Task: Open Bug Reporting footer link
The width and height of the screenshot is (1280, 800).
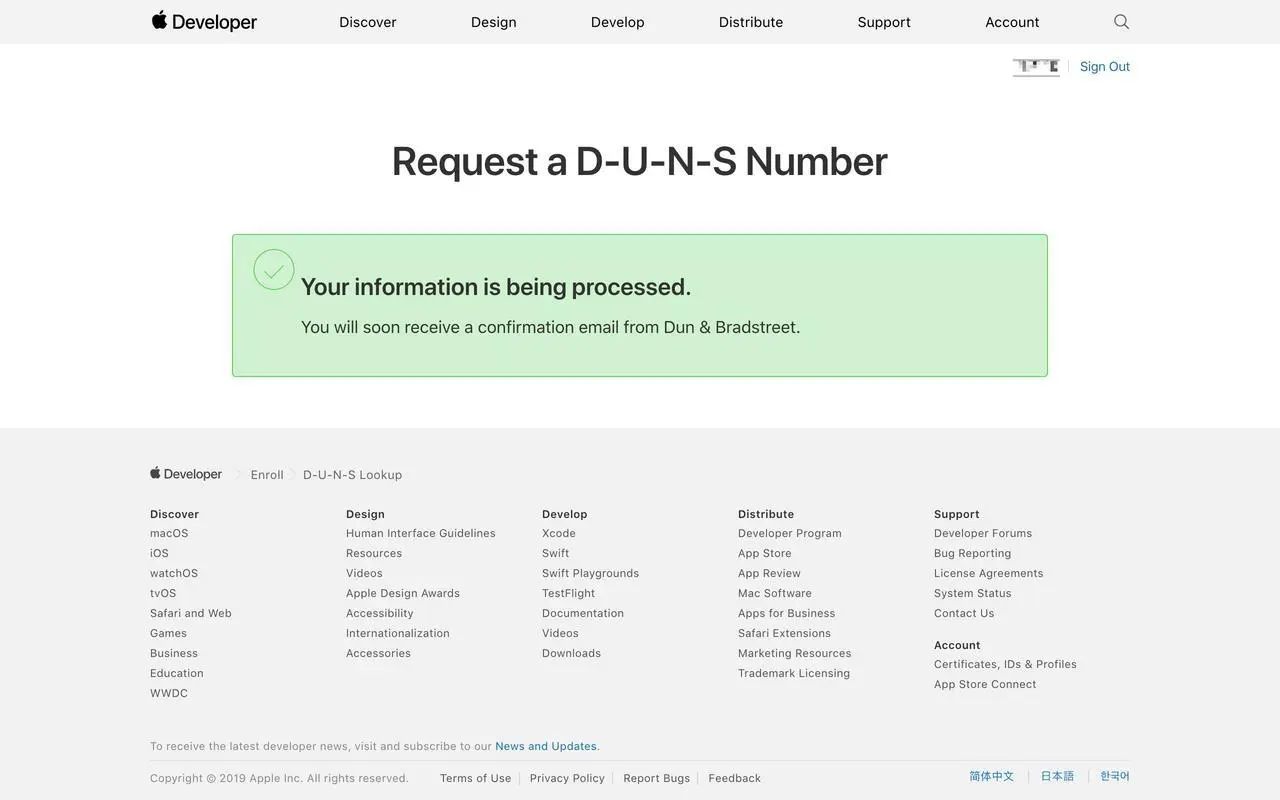Action: [973, 553]
